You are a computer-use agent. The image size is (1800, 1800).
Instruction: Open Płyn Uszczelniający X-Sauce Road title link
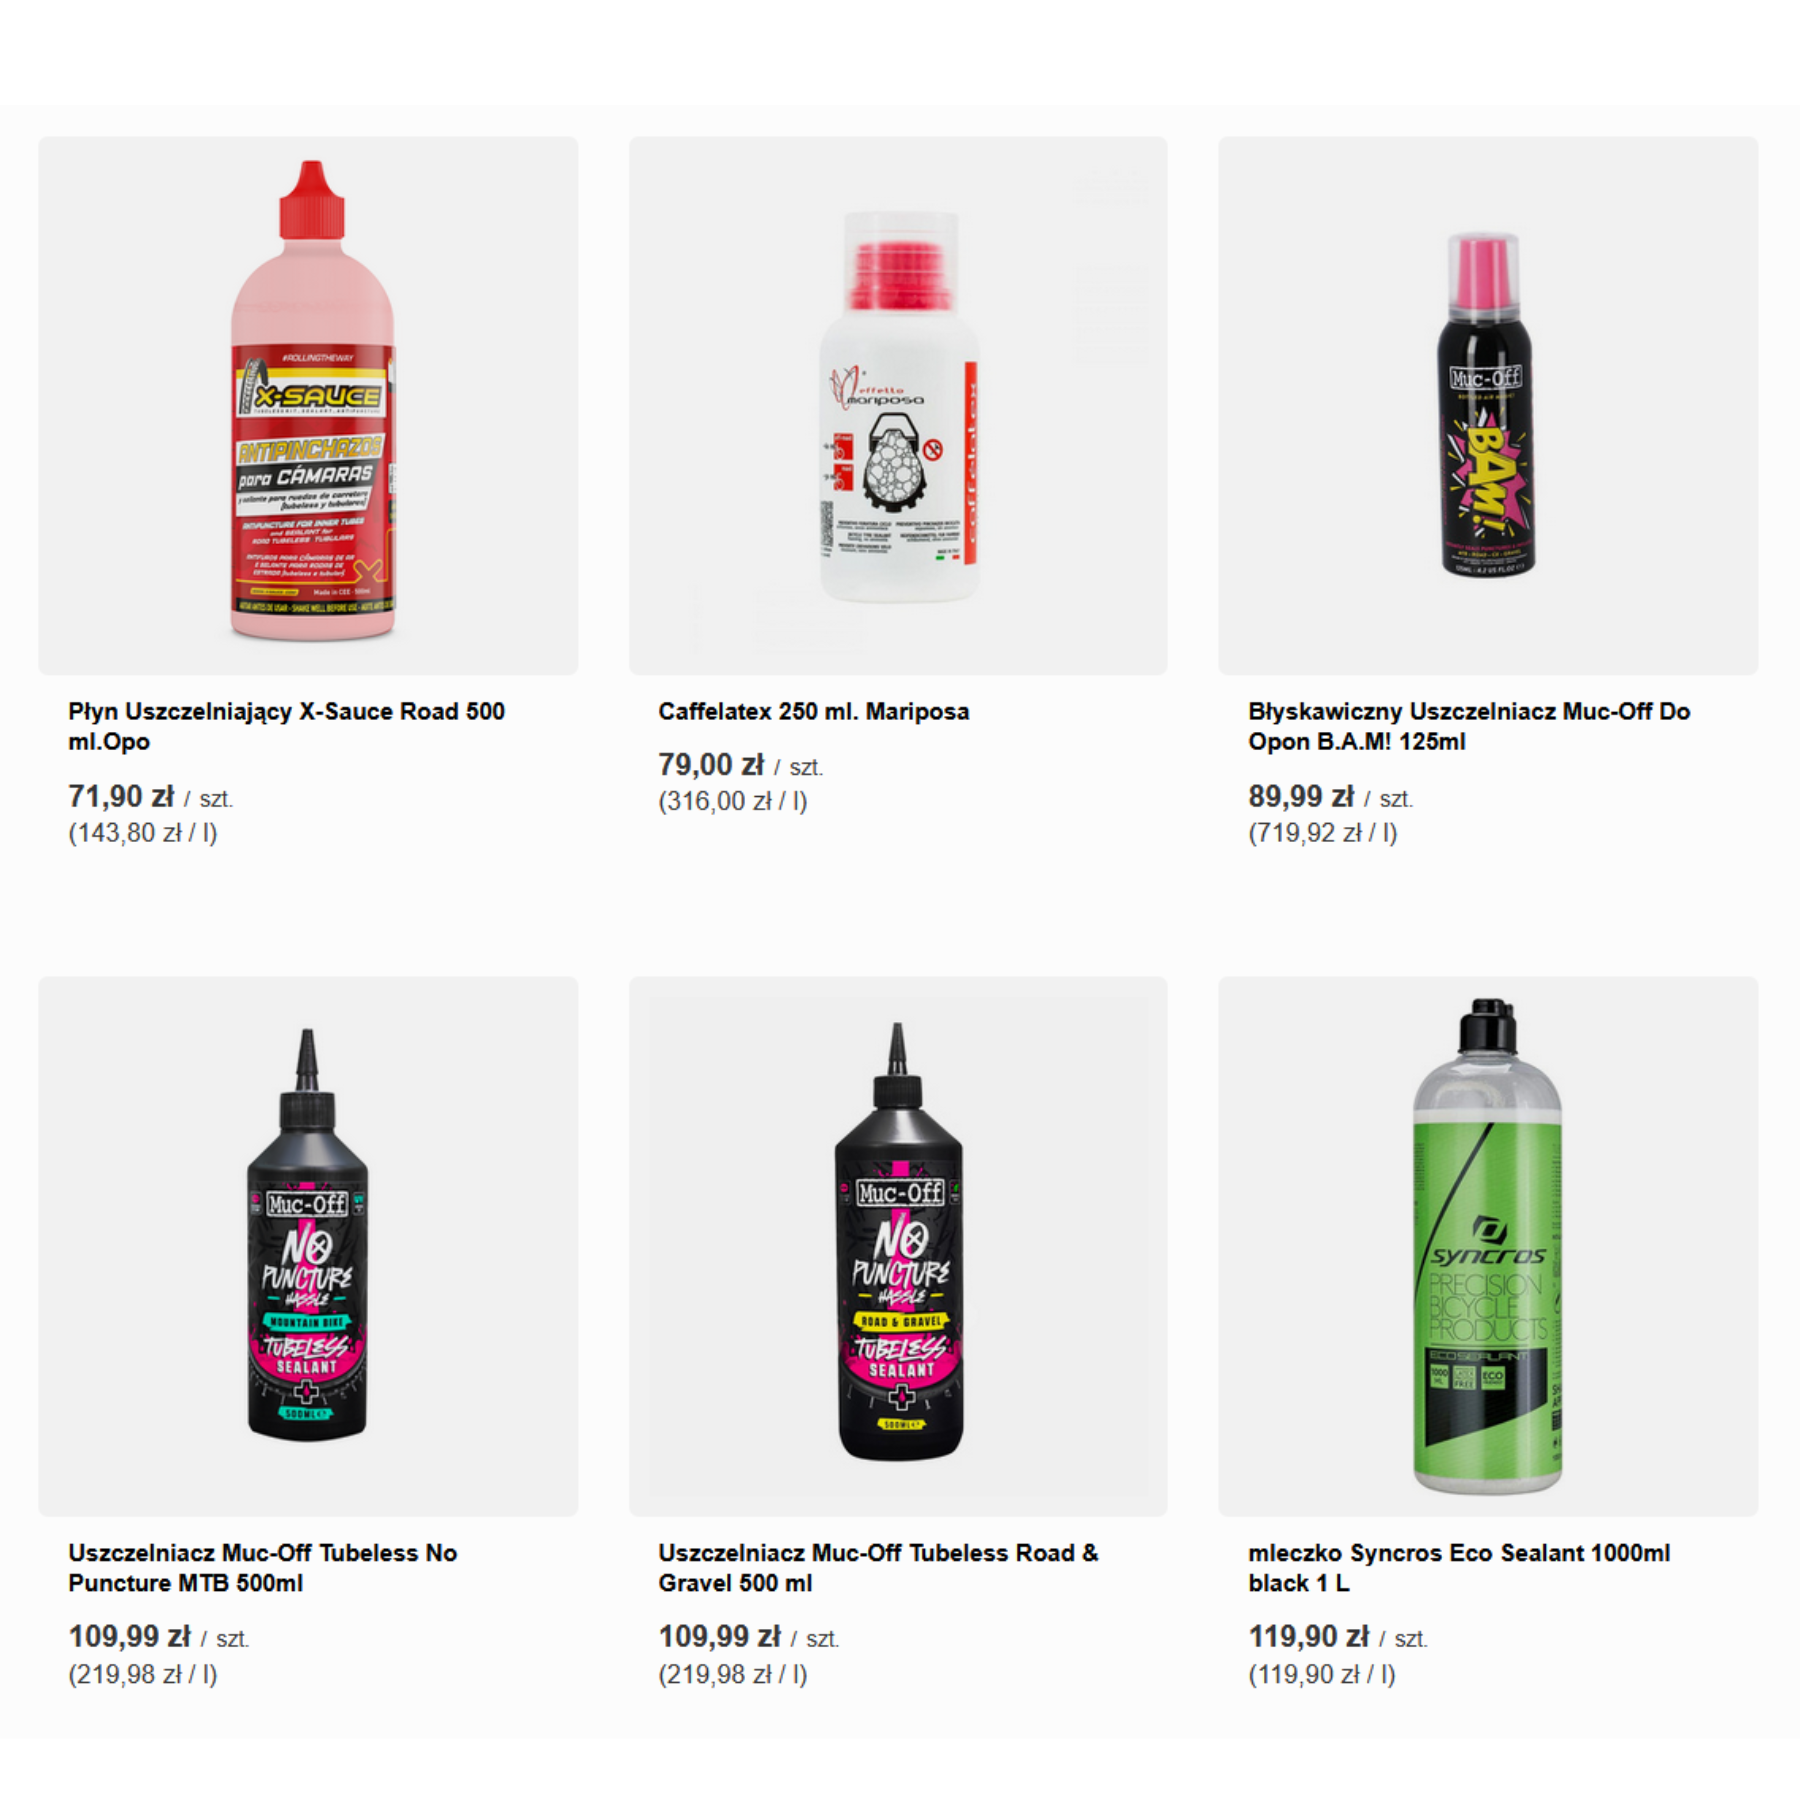coord(286,726)
